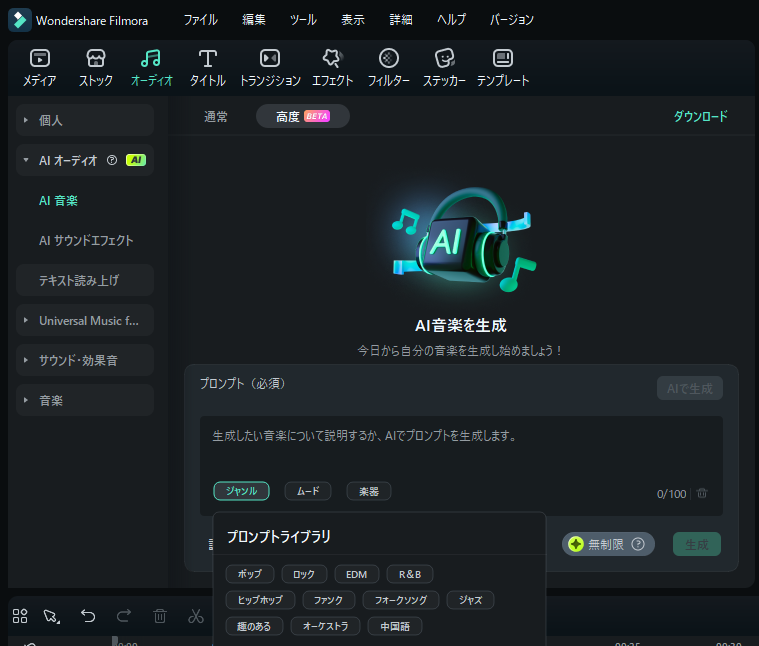Viewport: 759px width, 646px height.
Task: Collapse the AI オーディオ sidebar section
Action: click(27, 160)
